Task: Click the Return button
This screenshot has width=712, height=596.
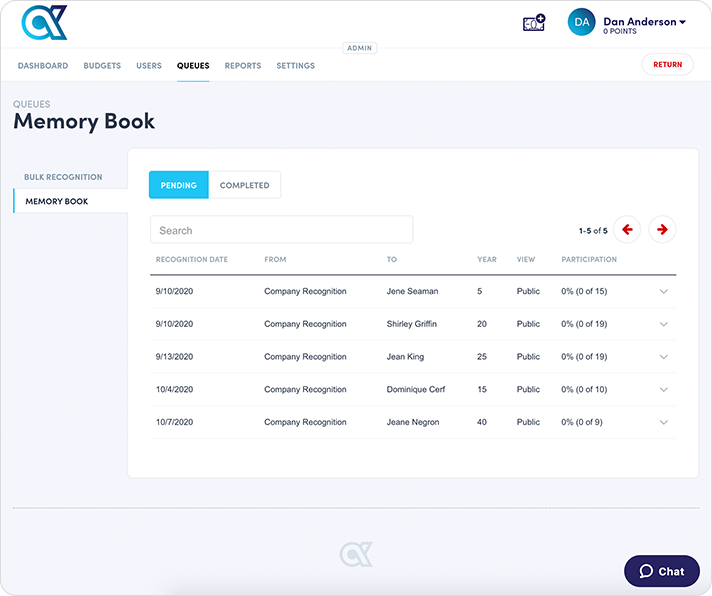Action: pos(667,65)
